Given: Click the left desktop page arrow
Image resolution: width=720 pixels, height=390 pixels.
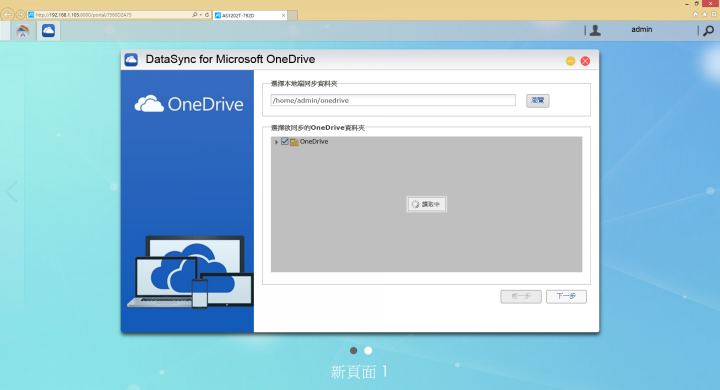Looking at the screenshot, I should [11, 191].
